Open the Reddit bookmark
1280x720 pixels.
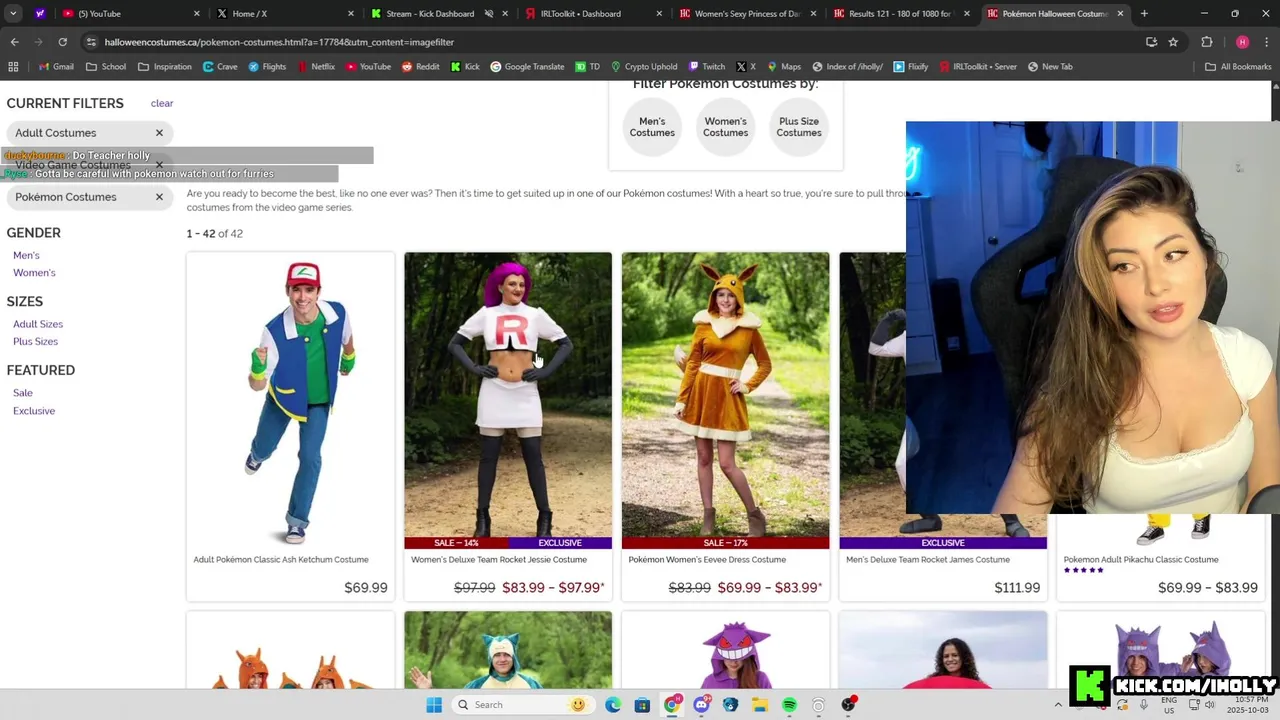(420, 67)
